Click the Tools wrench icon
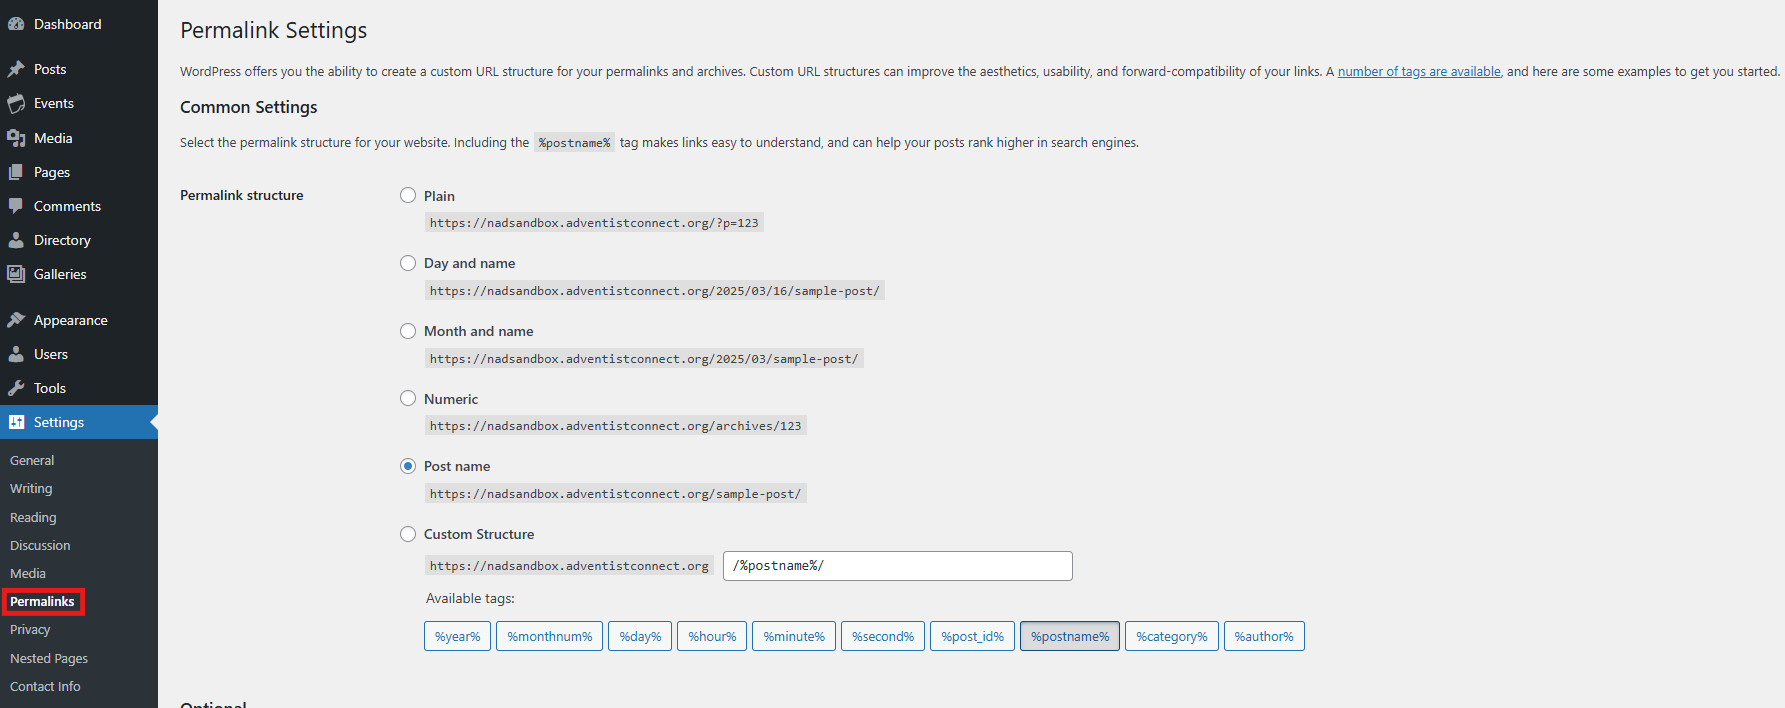Viewport: 1785px width, 708px height. [16, 388]
